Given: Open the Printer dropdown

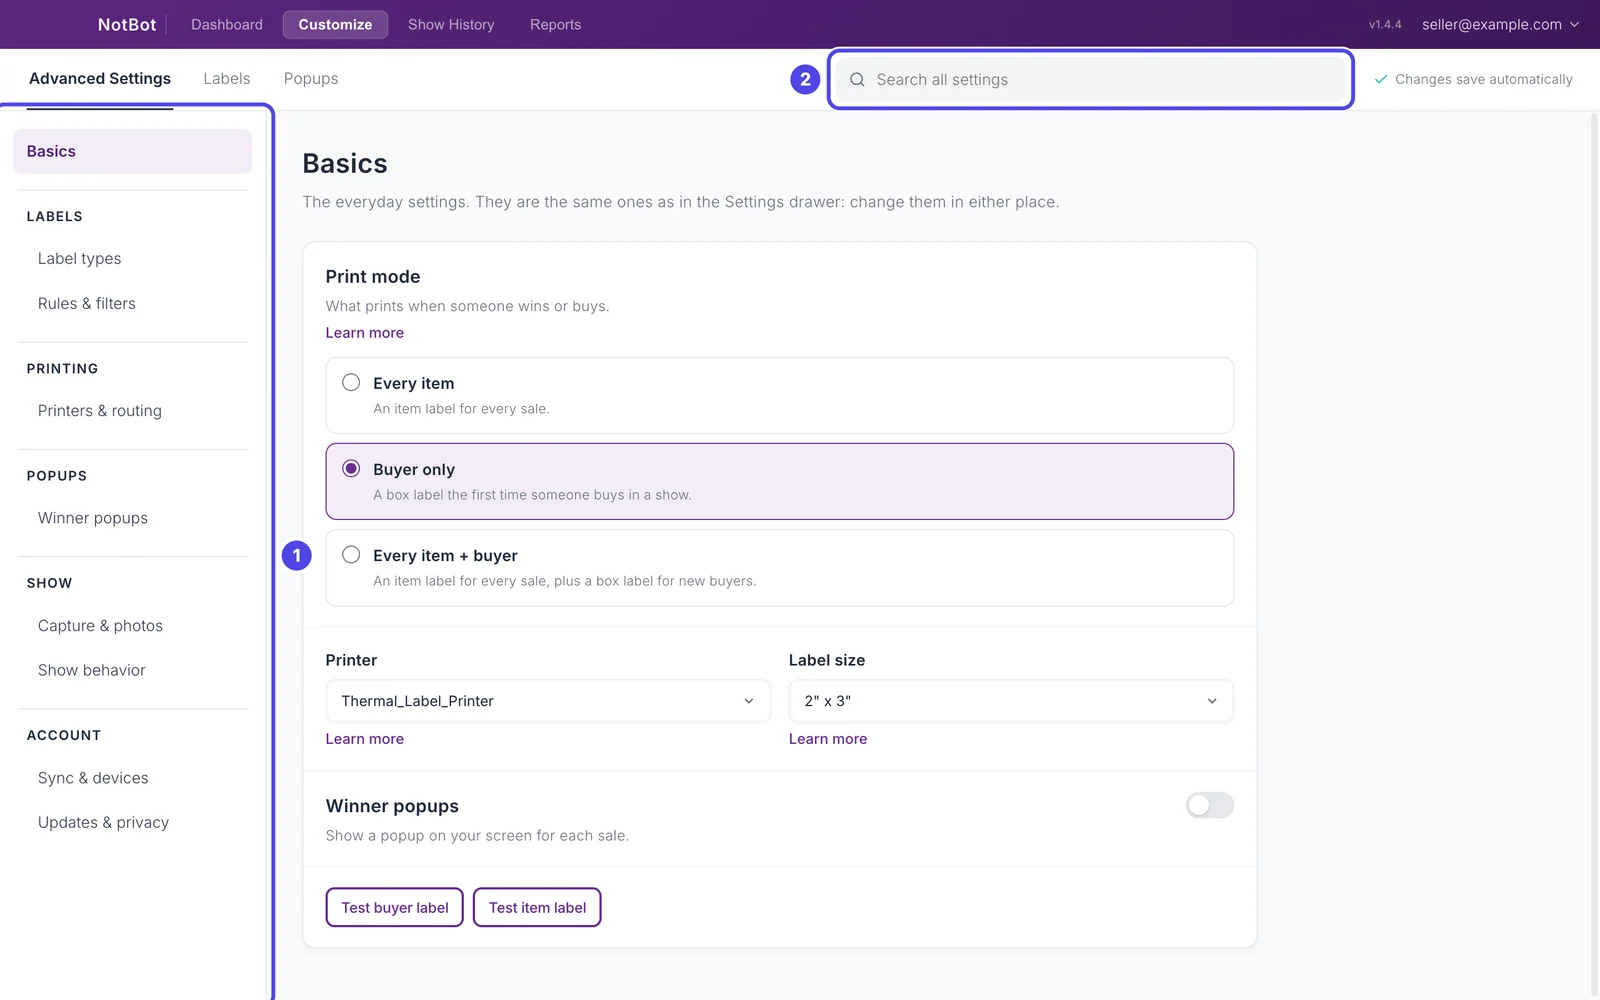Looking at the screenshot, I should [548, 701].
